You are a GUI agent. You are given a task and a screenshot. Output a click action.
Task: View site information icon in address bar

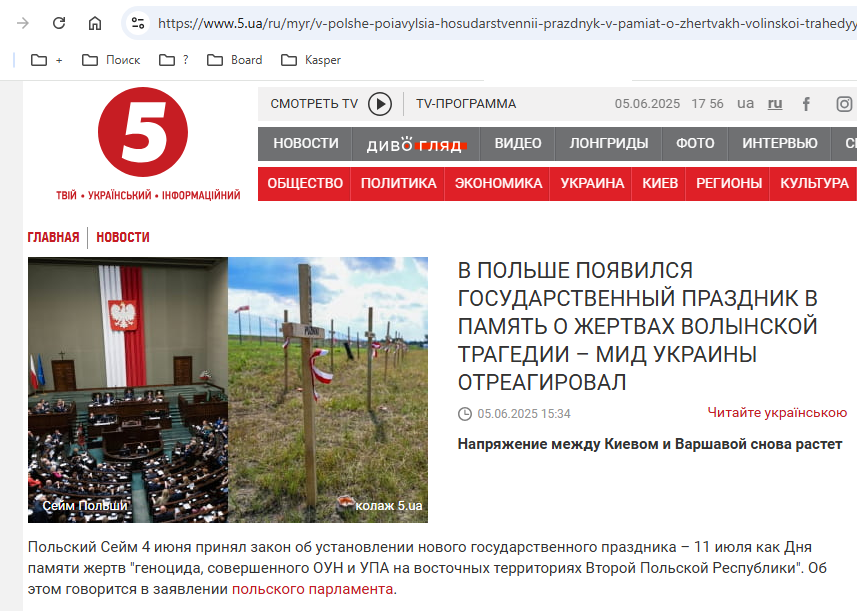pyautogui.click(x=138, y=23)
